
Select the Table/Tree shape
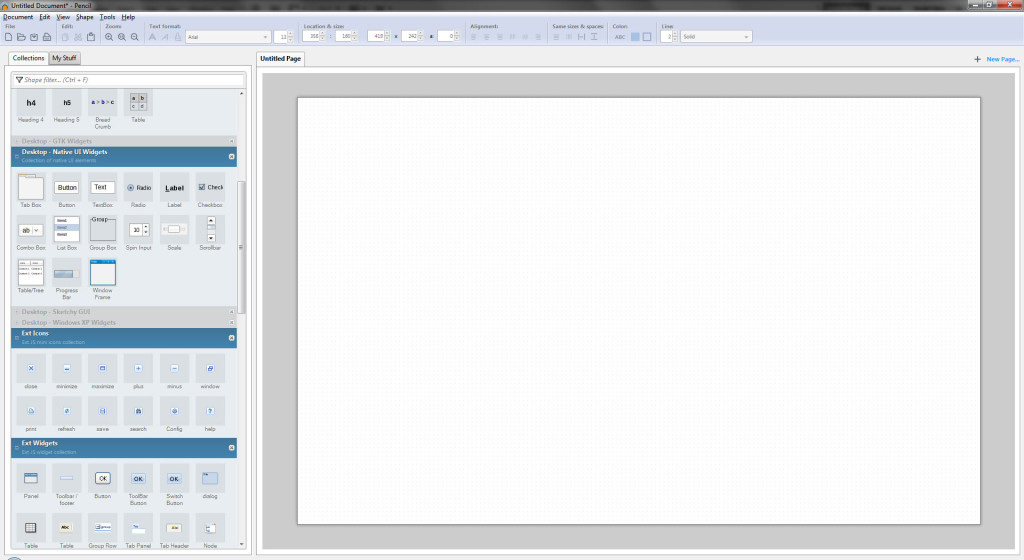31,277
